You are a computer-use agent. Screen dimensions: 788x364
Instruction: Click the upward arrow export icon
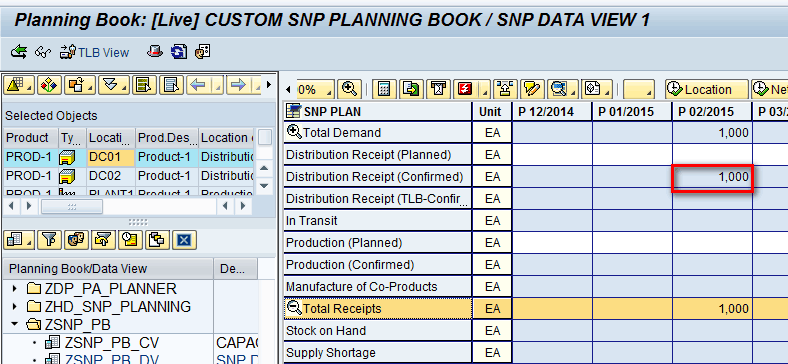click(x=505, y=89)
